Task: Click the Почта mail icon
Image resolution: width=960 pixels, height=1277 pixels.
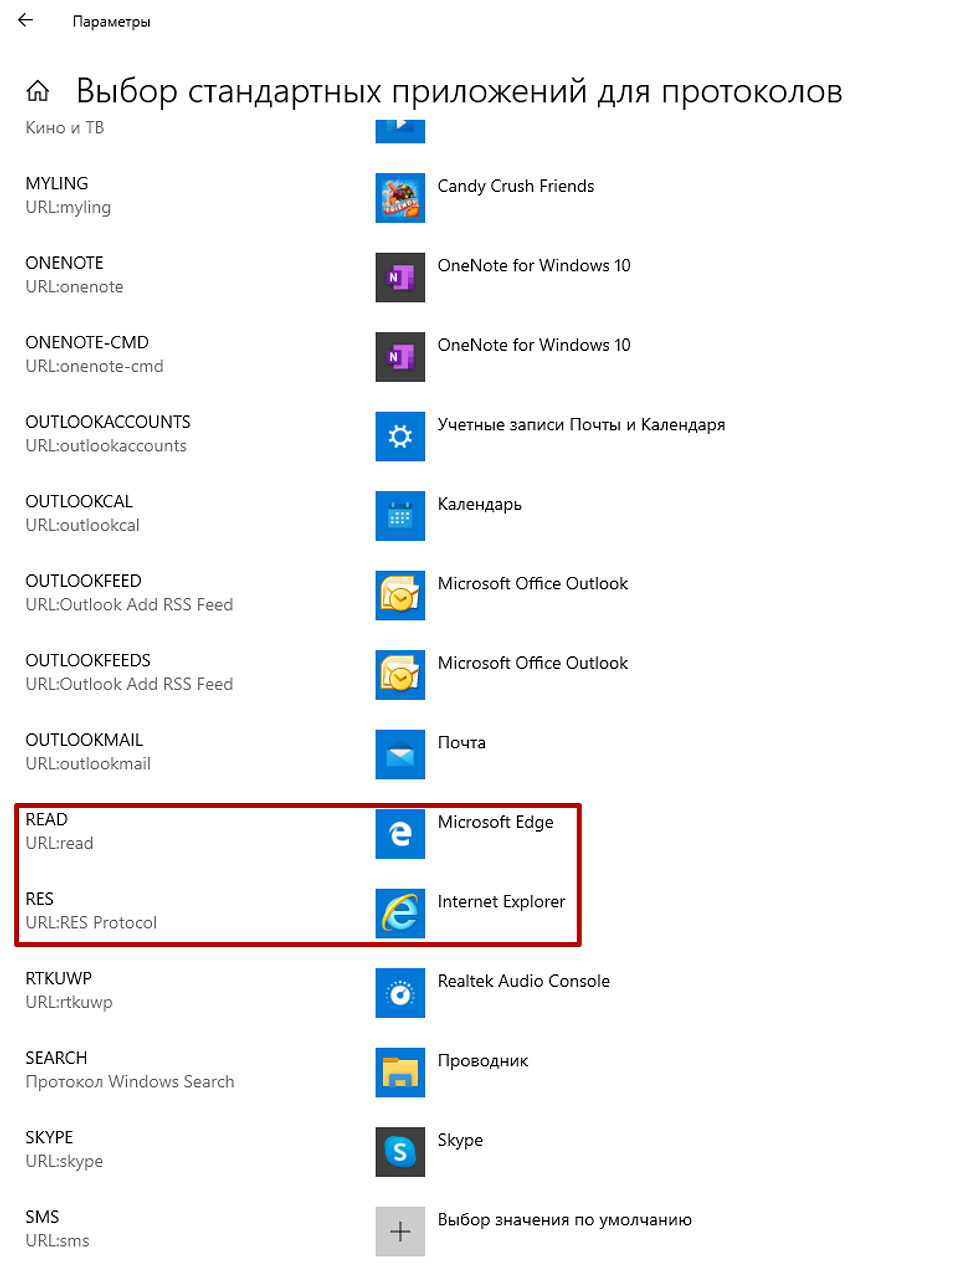Action: click(400, 754)
